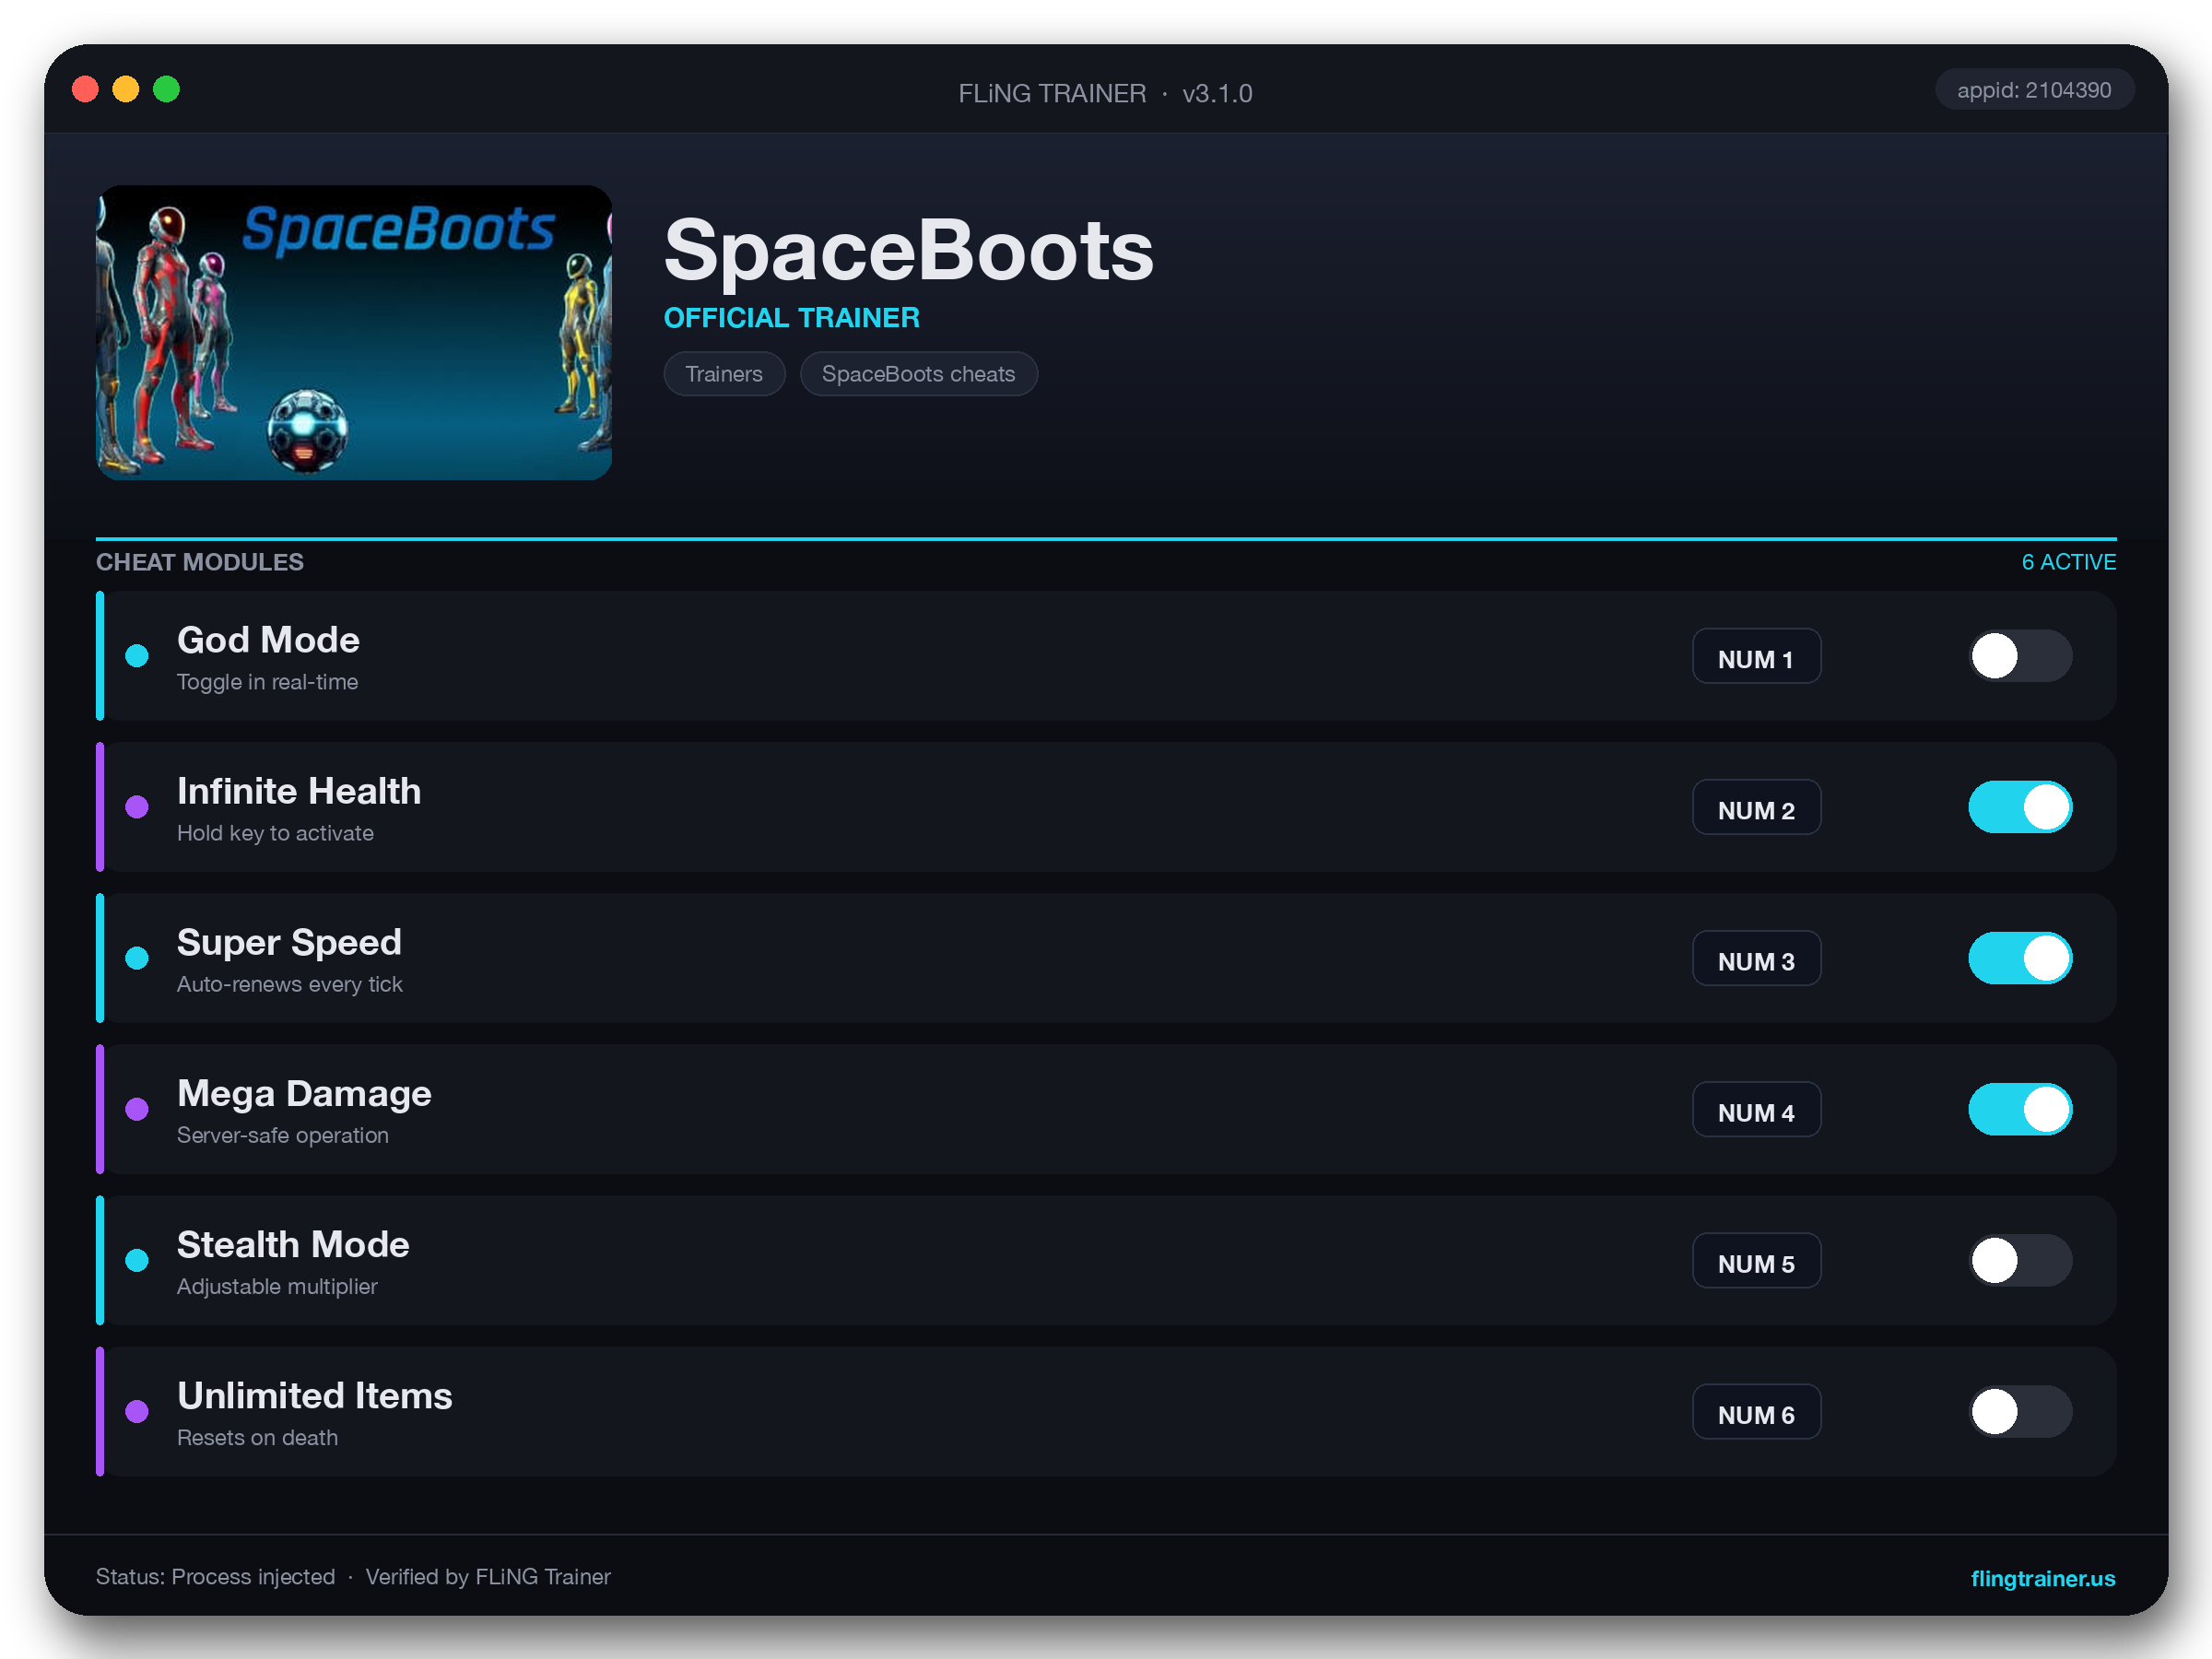Image resolution: width=2212 pixels, height=1659 pixels.
Task: Click the large SpaceBoots heading
Action: [908, 250]
